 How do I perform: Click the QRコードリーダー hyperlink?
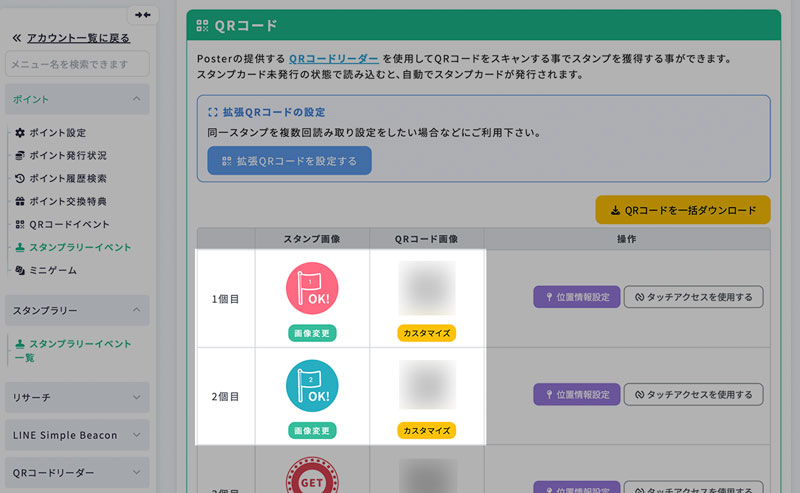(334, 59)
